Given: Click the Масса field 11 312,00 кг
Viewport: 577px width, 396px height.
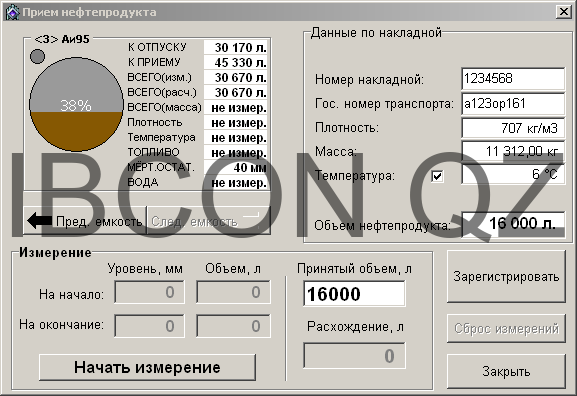Looking at the screenshot, I should [x=513, y=151].
